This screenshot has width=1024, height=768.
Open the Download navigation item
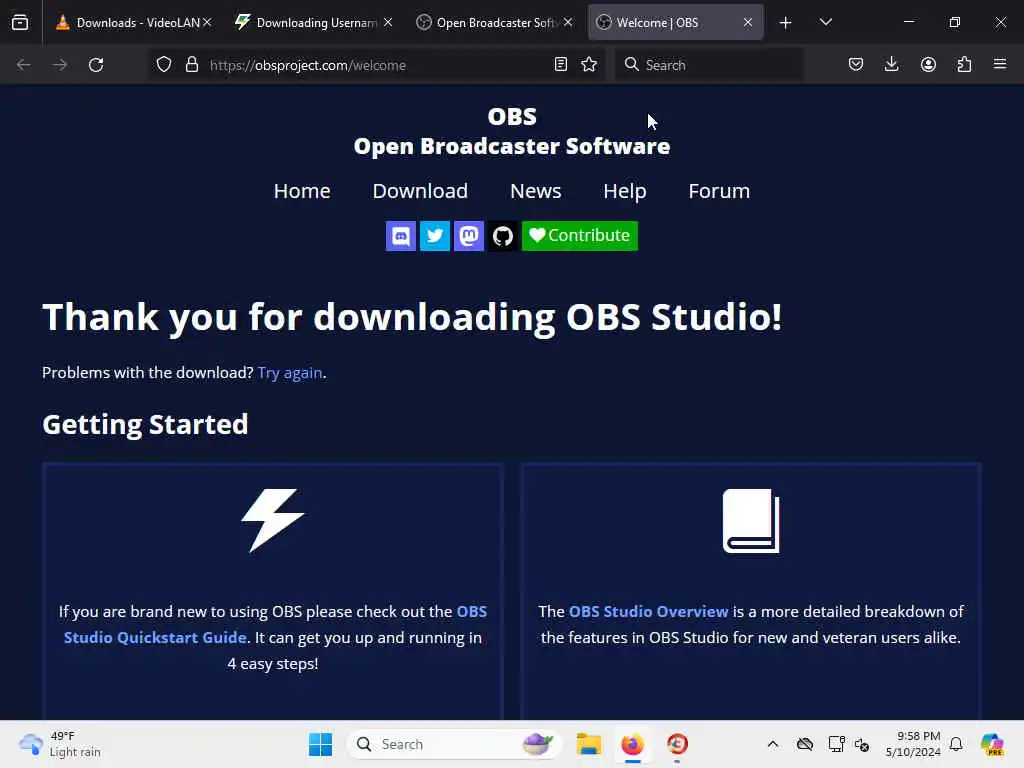click(420, 191)
